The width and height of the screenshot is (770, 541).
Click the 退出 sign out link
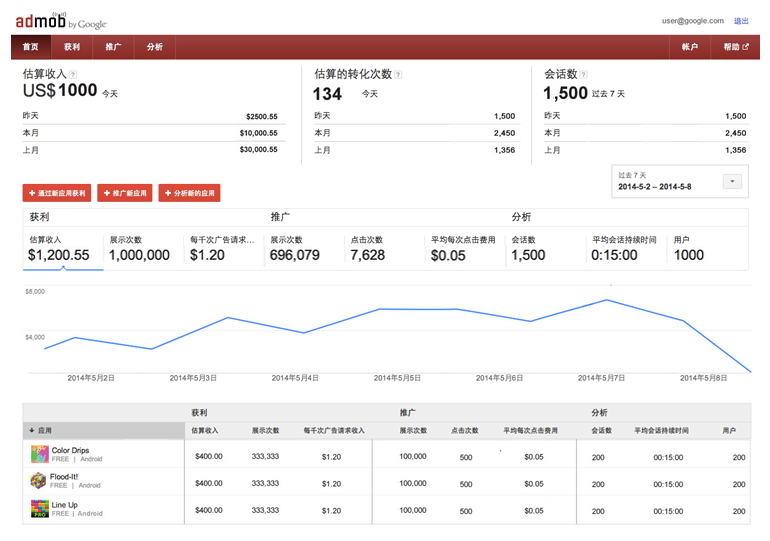pyautogui.click(x=740, y=20)
